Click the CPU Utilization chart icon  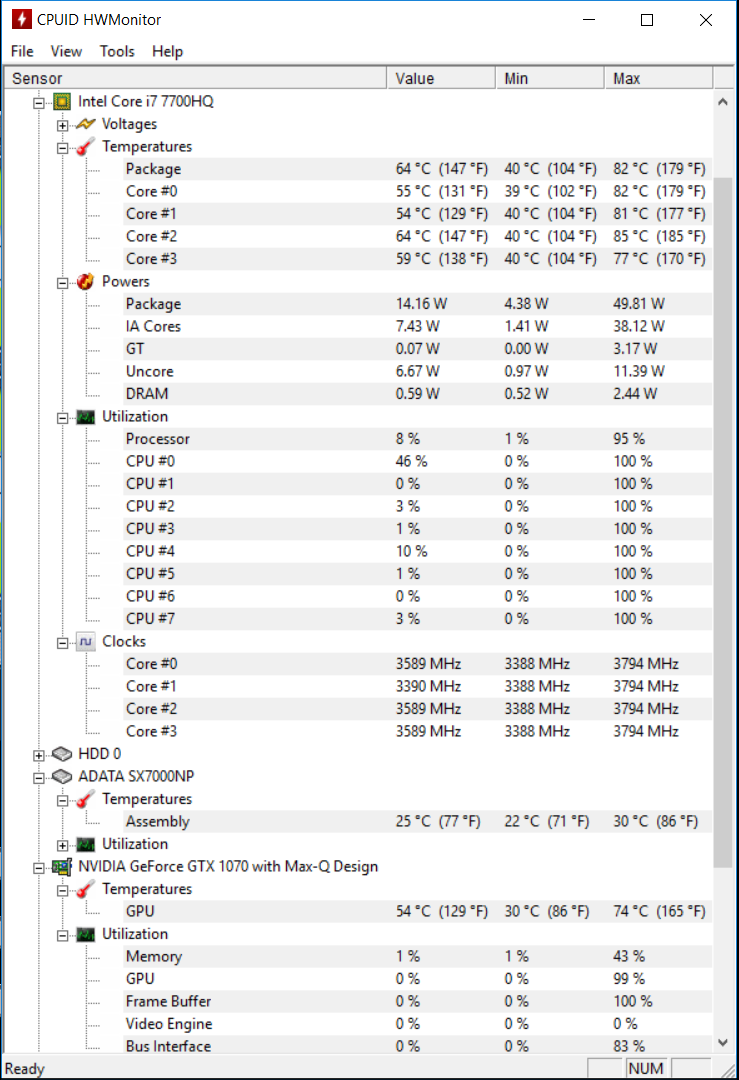(x=85, y=417)
